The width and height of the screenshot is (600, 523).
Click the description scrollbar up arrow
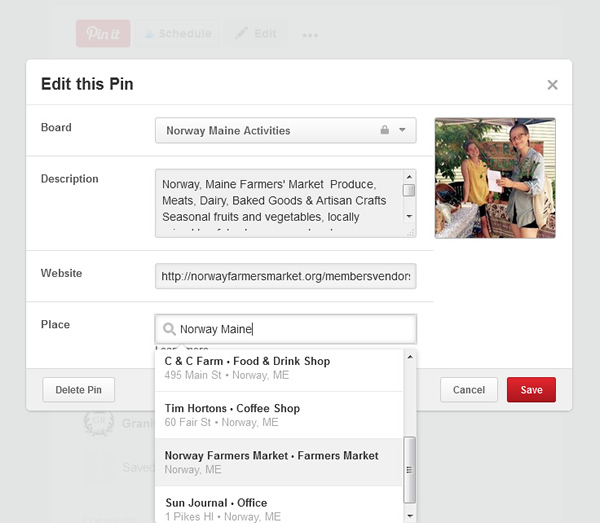pos(409,177)
